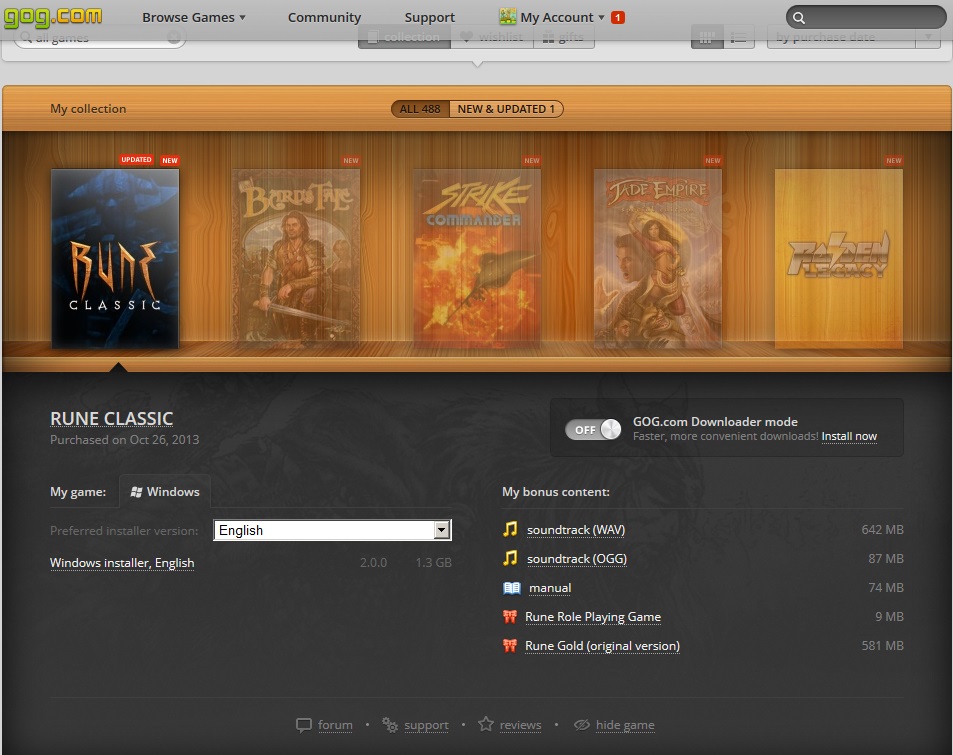Select the Rune Classic cover
The width and height of the screenshot is (953, 755).
tap(115, 258)
